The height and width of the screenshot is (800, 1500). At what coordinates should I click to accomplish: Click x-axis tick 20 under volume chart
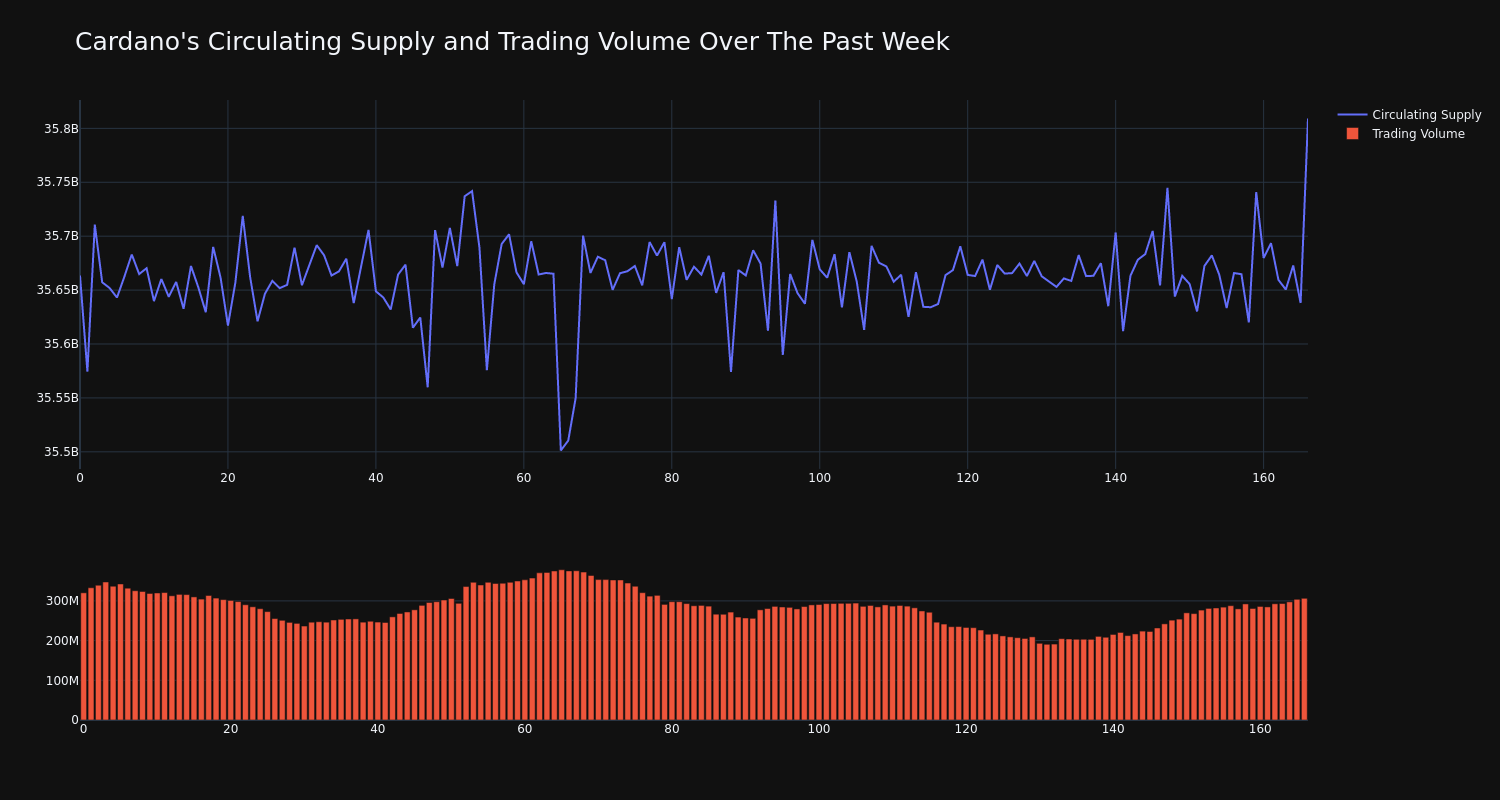231,729
